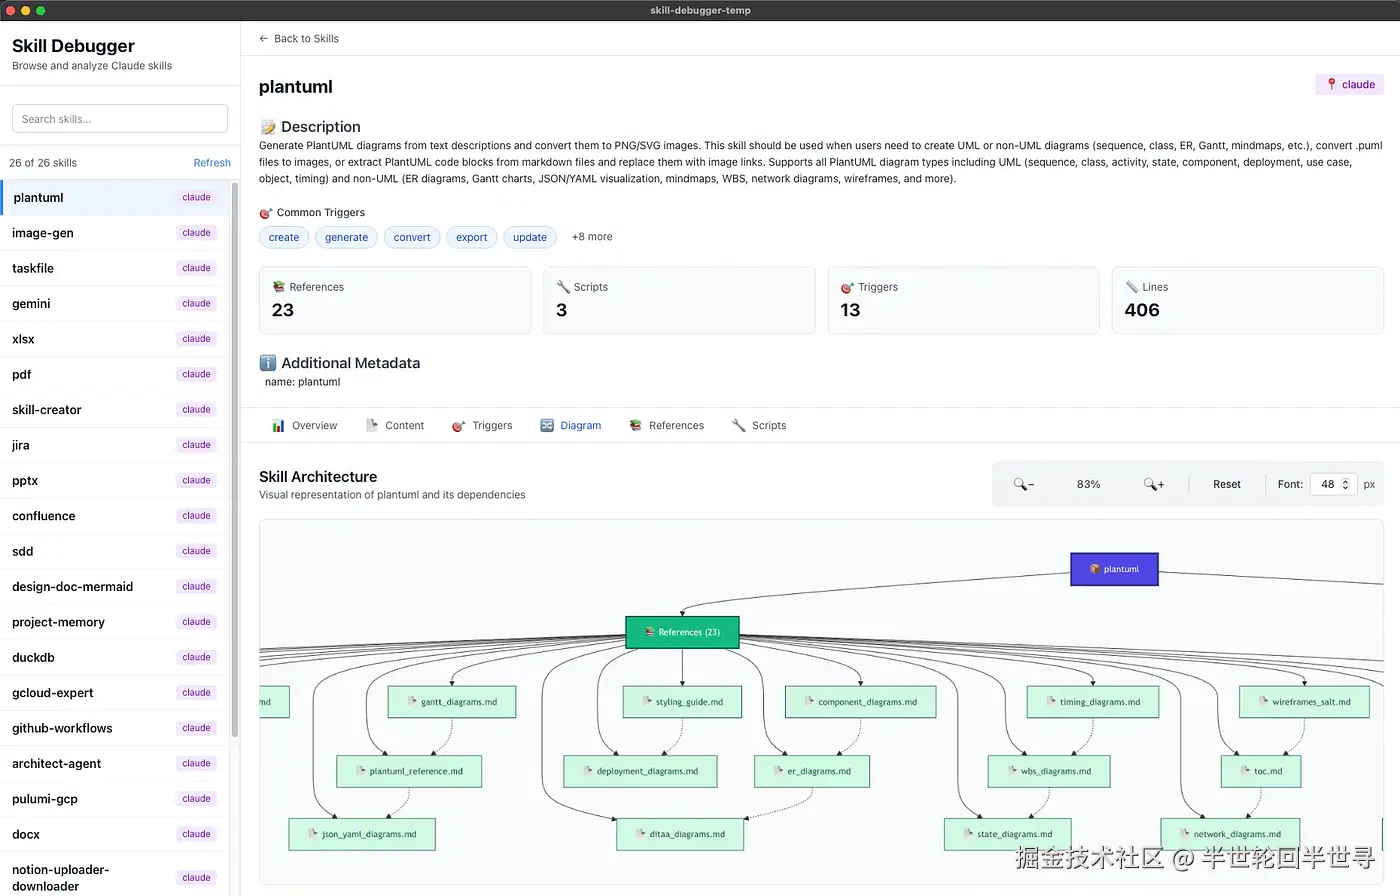Click the er_diagrams.md file node

click(812, 771)
